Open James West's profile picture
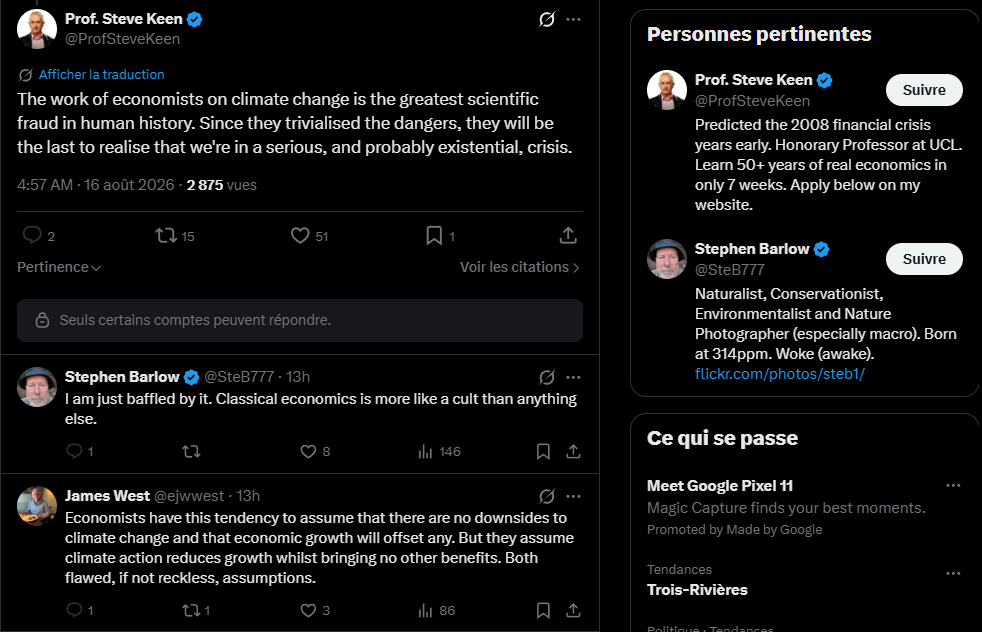The image size is (982, 632). pyautogui.click(x=37, y=505)
